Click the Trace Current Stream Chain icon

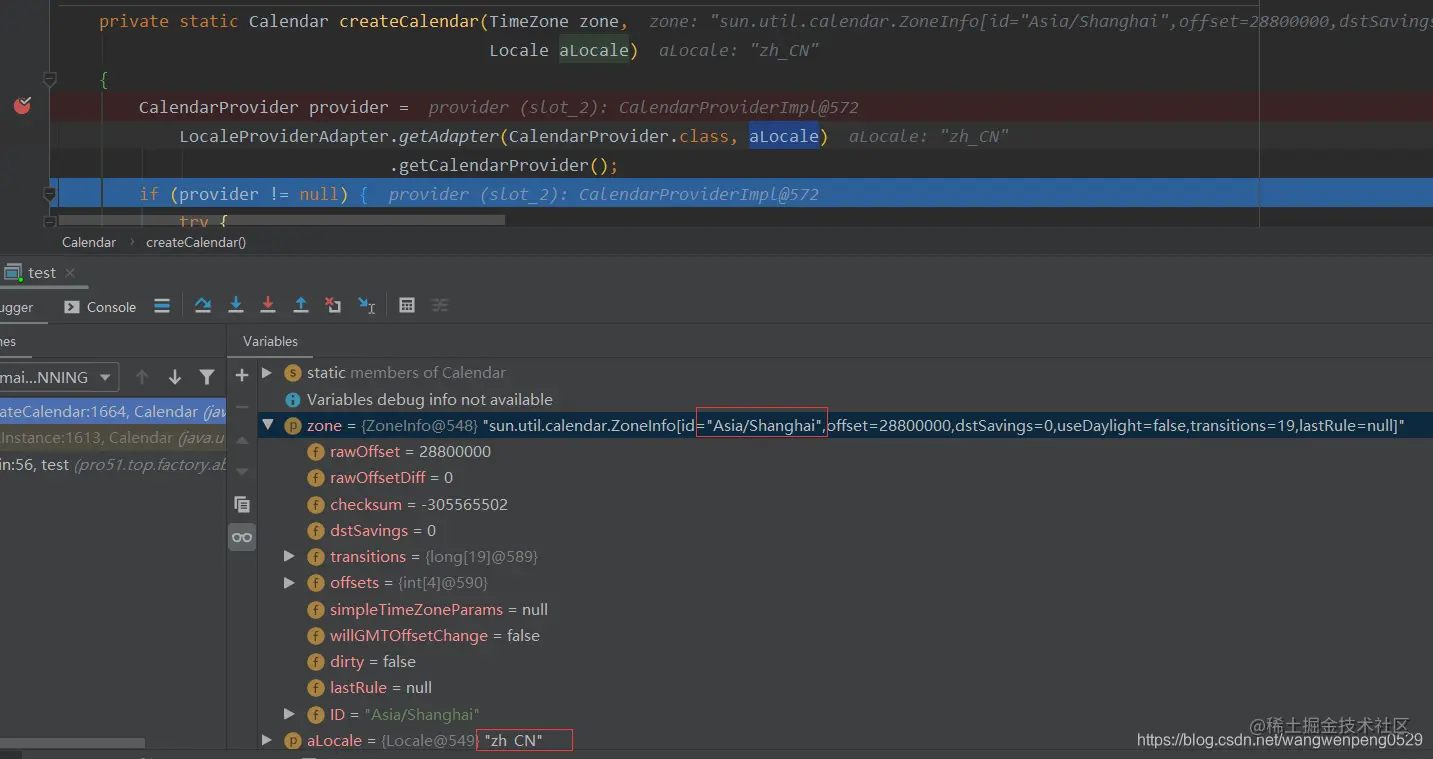tap(440, 306)
